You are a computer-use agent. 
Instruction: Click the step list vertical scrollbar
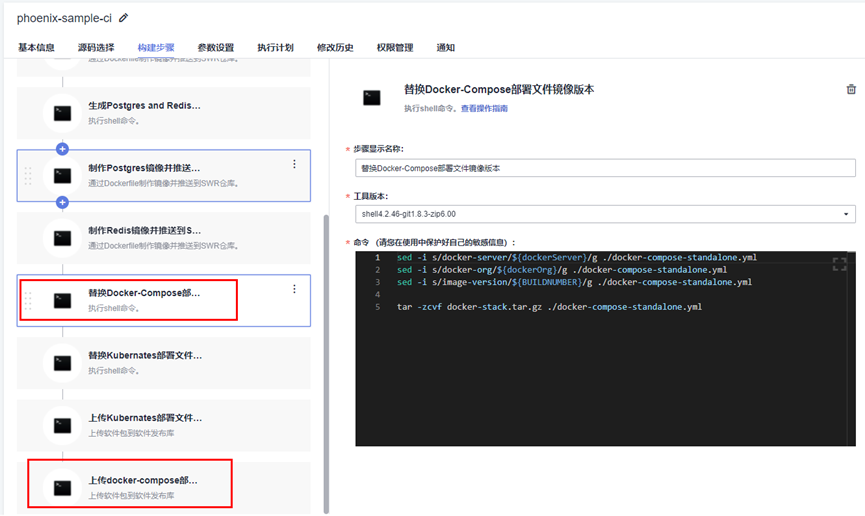click(326, 364)
